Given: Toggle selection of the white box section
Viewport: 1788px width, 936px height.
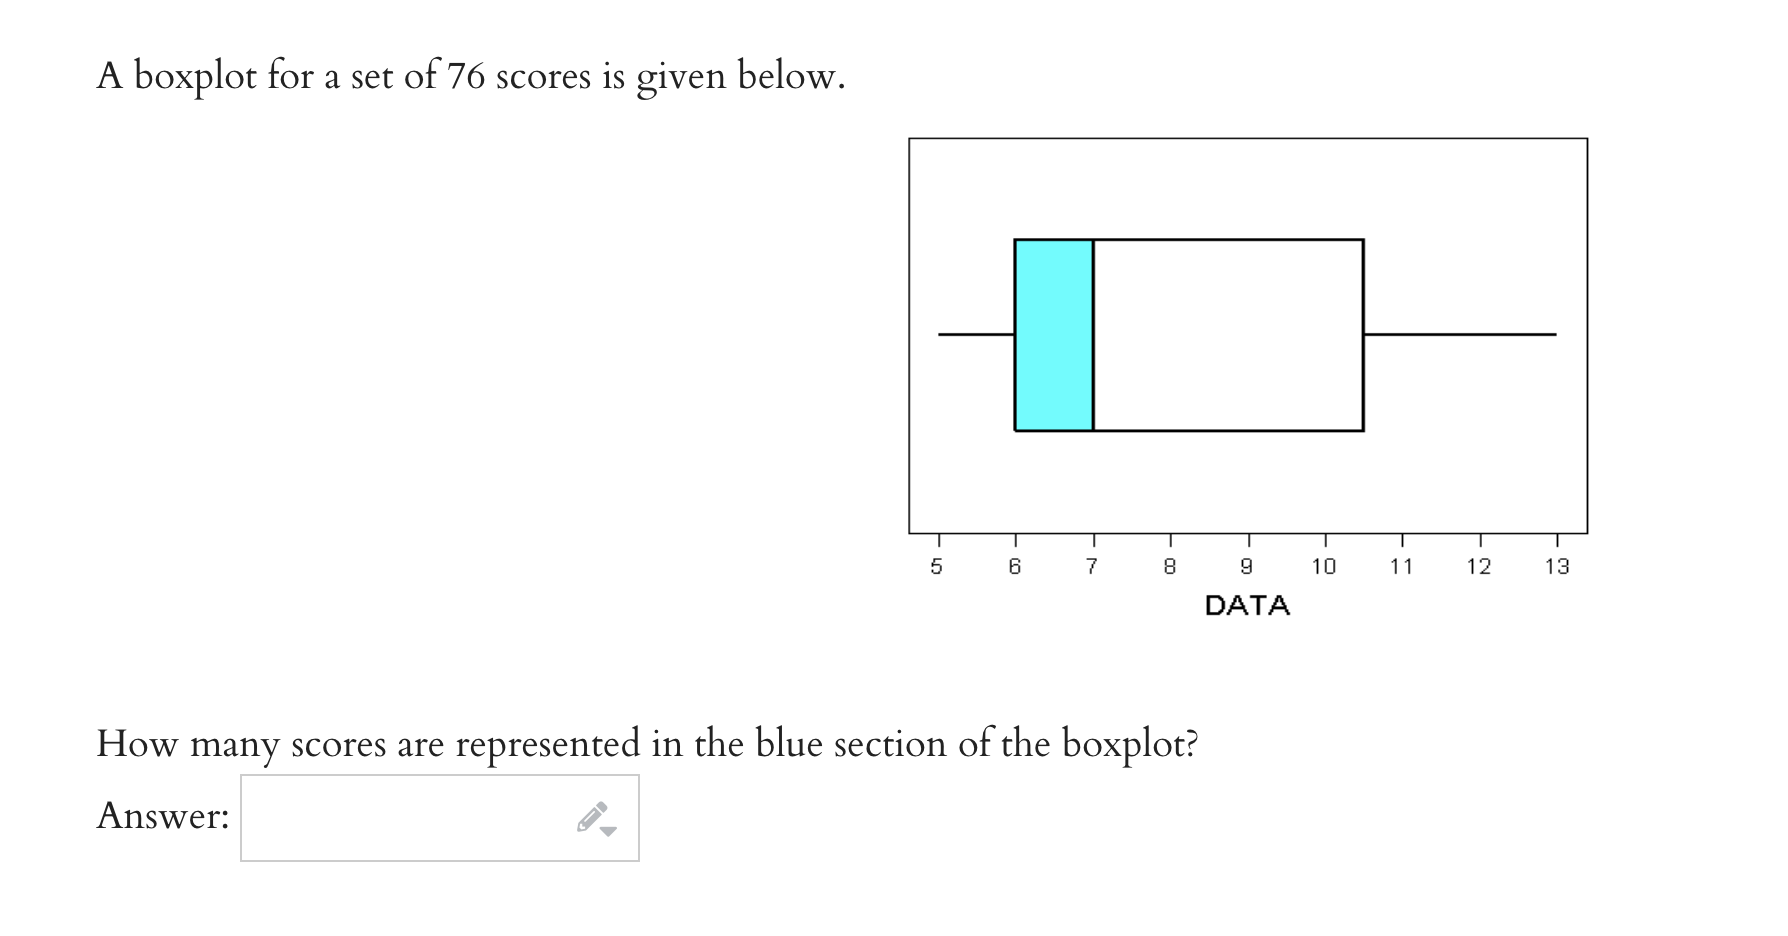Looking at the screenshot, I should pyautogui.click(x=1230, y=335).
